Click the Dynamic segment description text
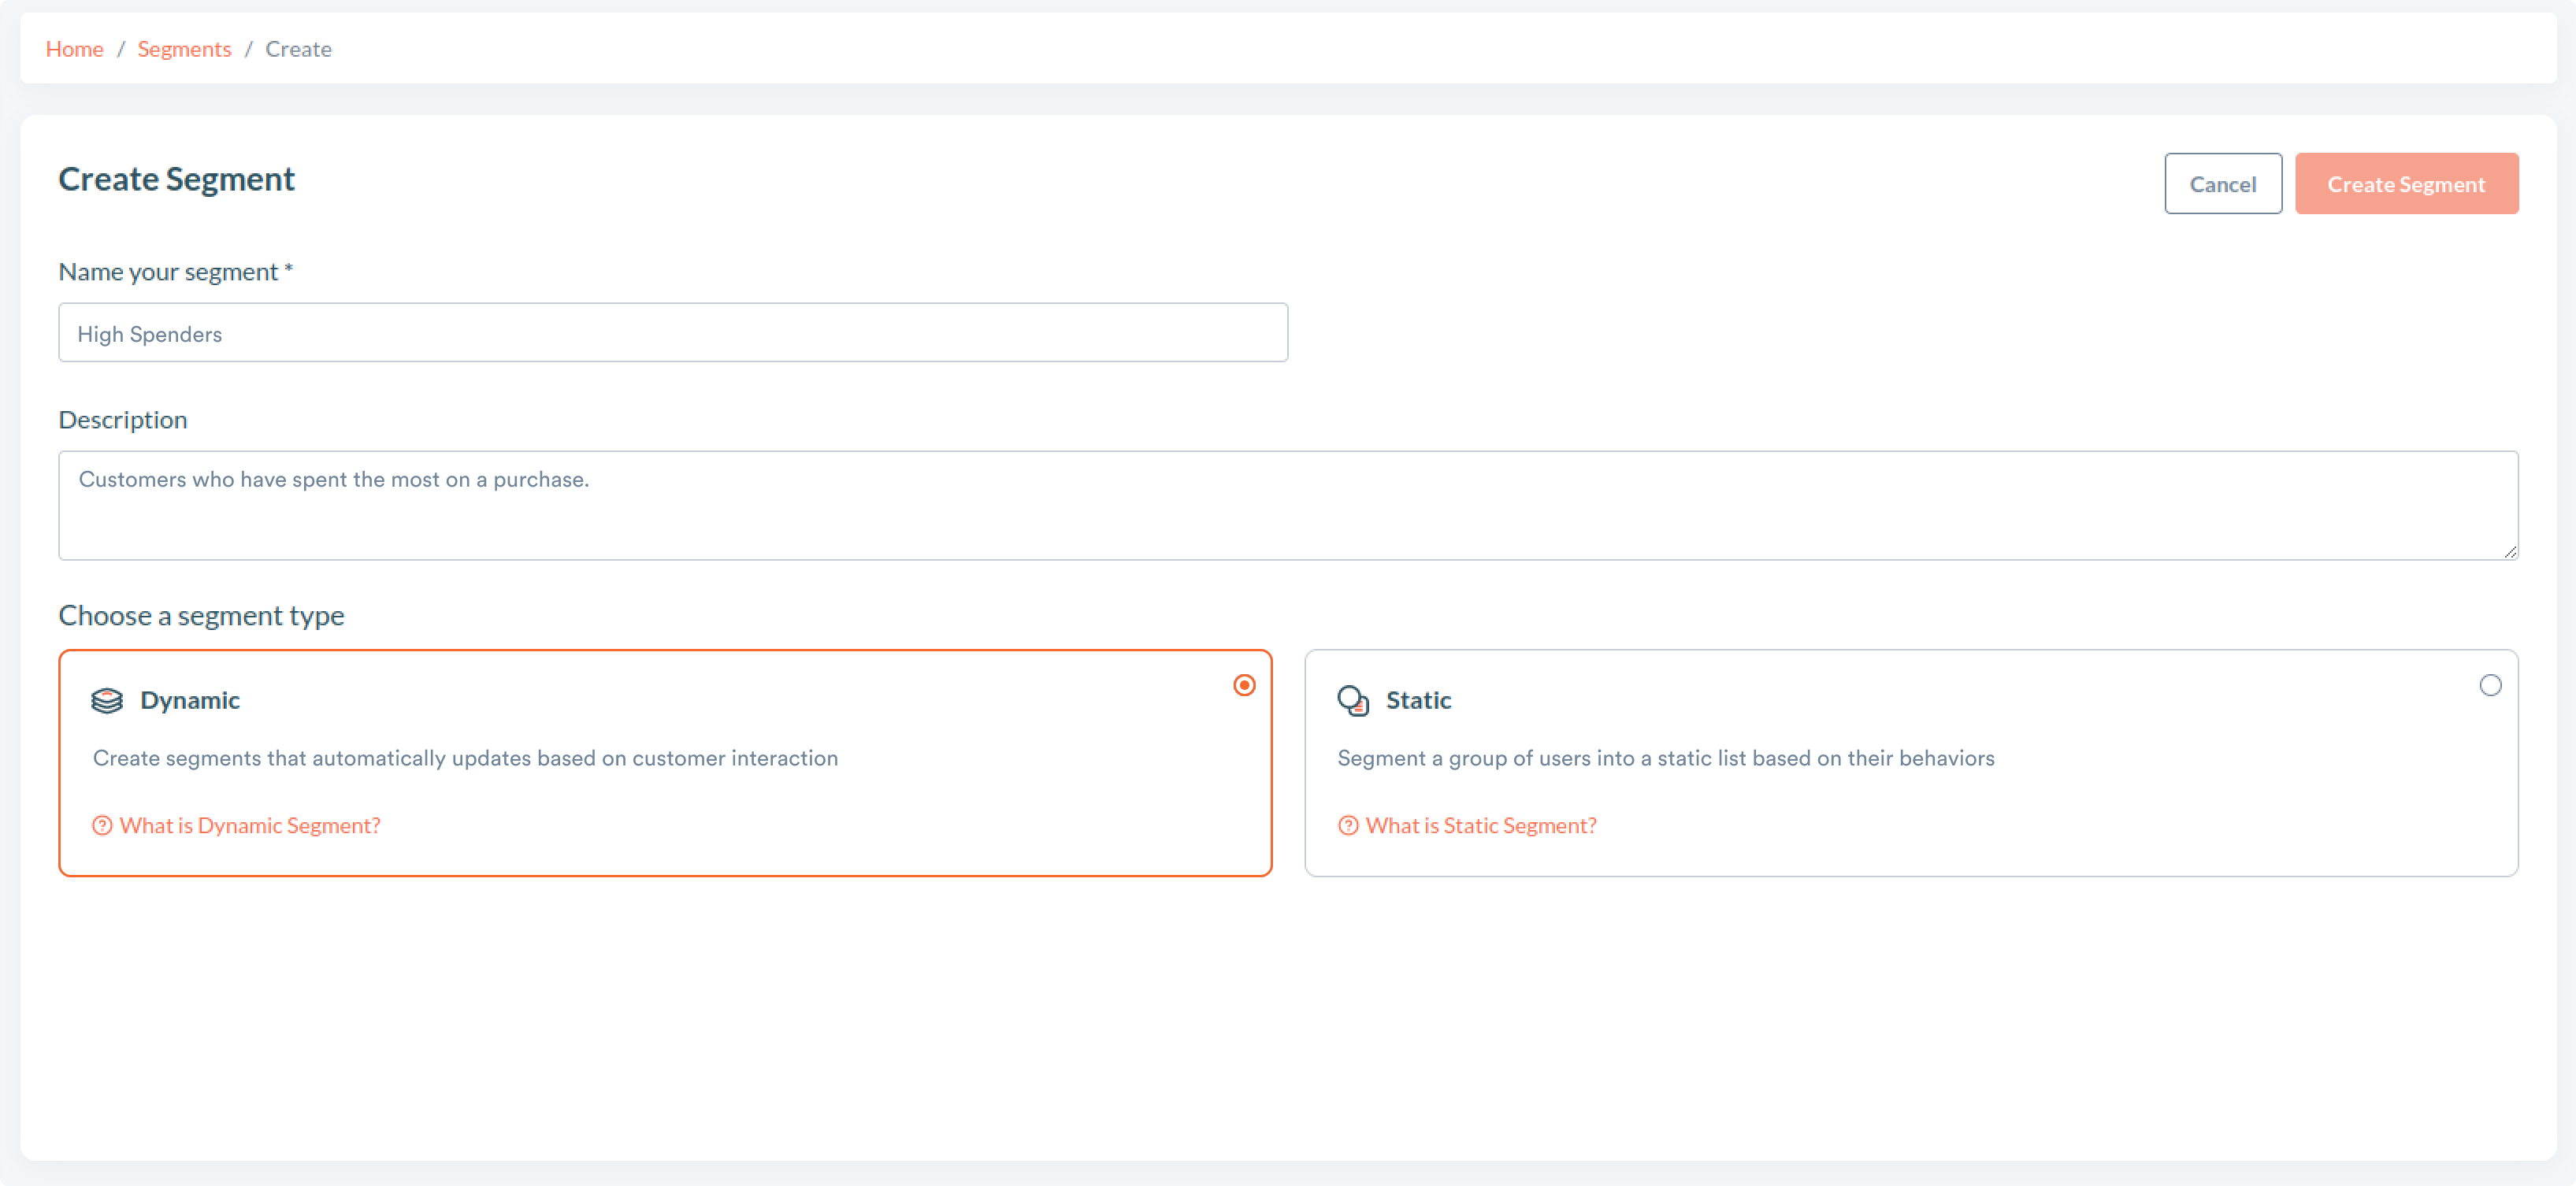The height and width of the screenshot is (1186, 2576). click(x=465, y=759)
